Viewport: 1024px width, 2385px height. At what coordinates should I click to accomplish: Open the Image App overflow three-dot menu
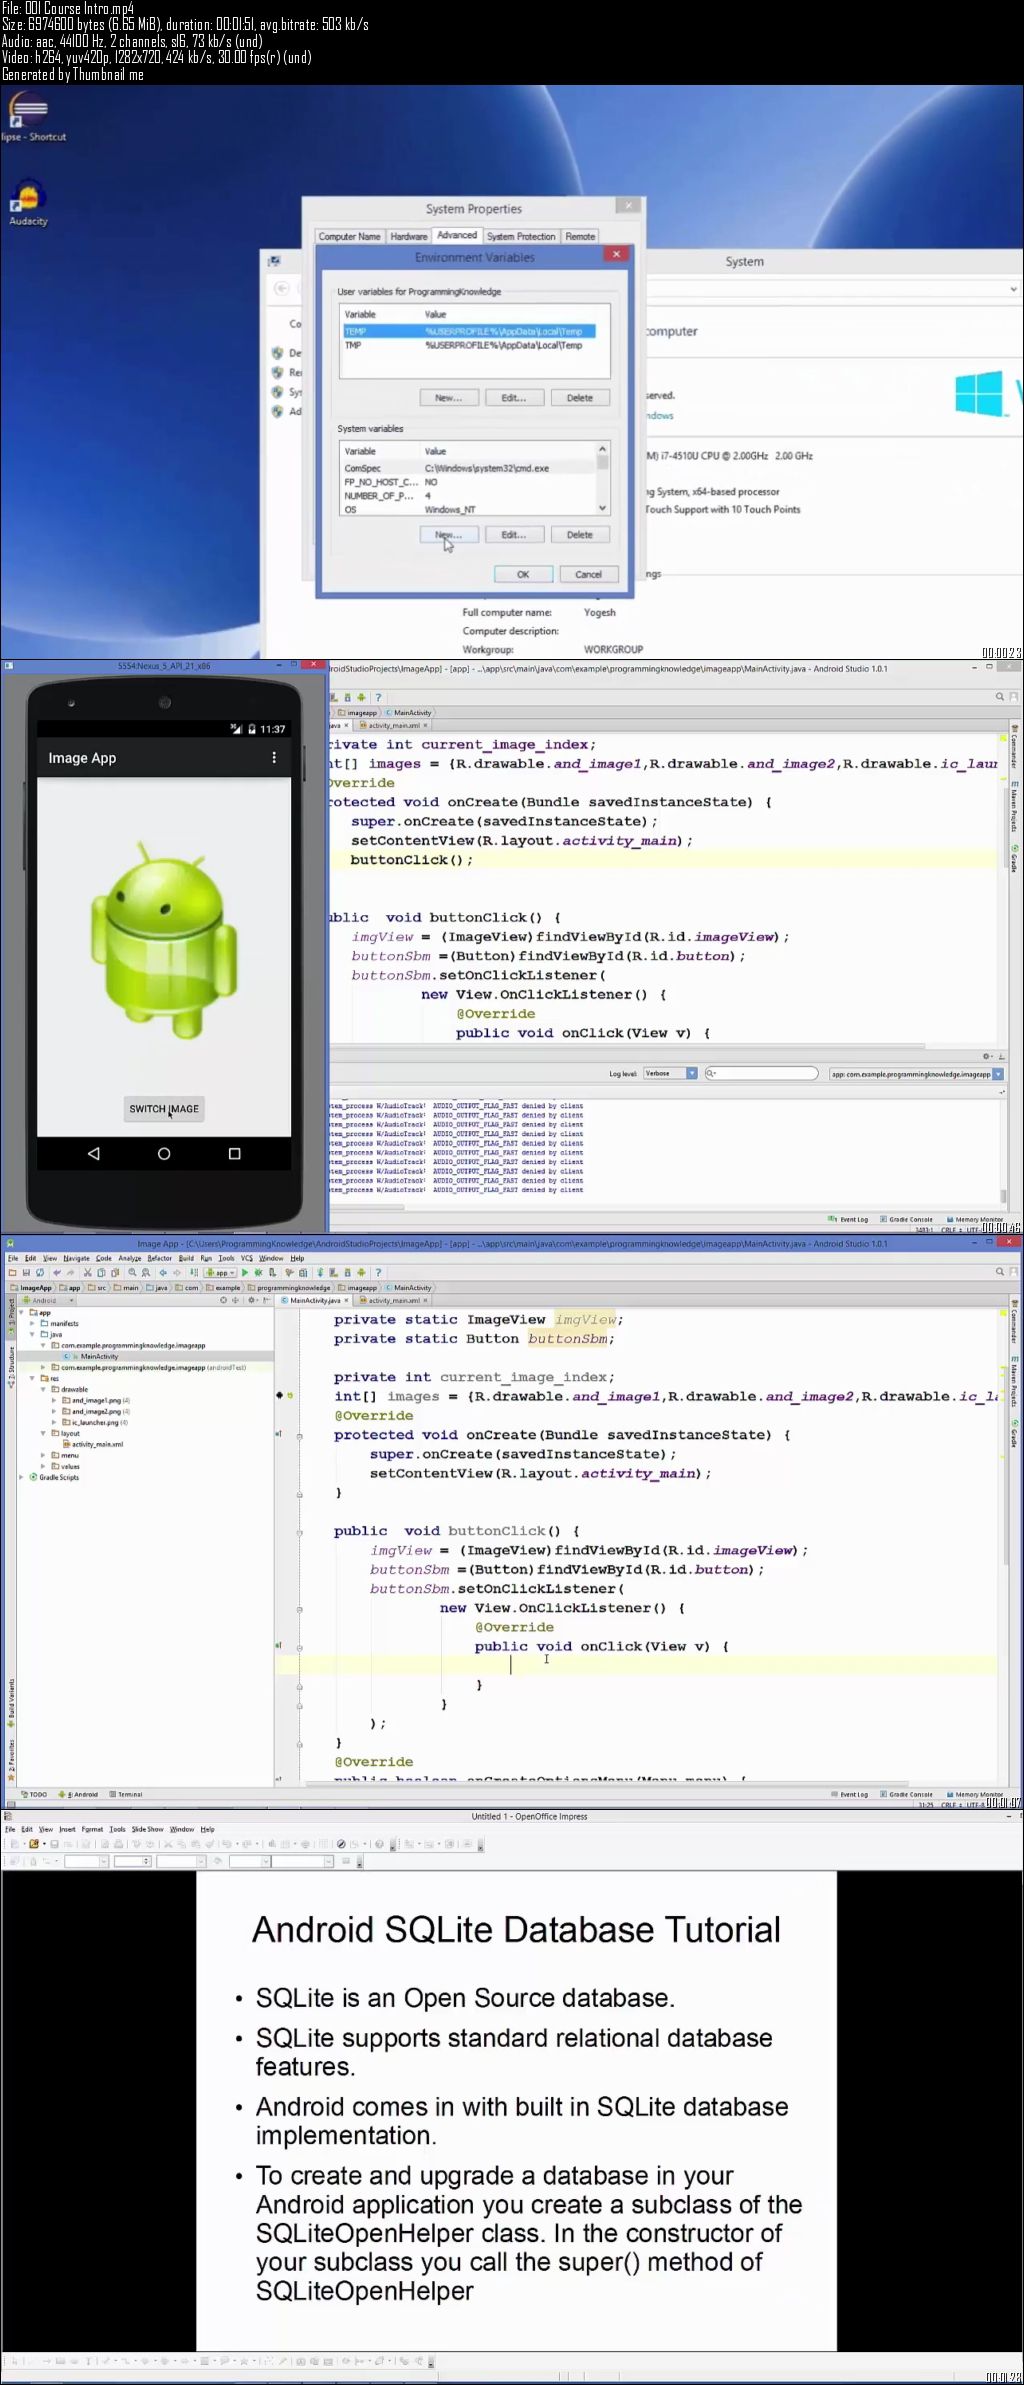click(274, 758)
